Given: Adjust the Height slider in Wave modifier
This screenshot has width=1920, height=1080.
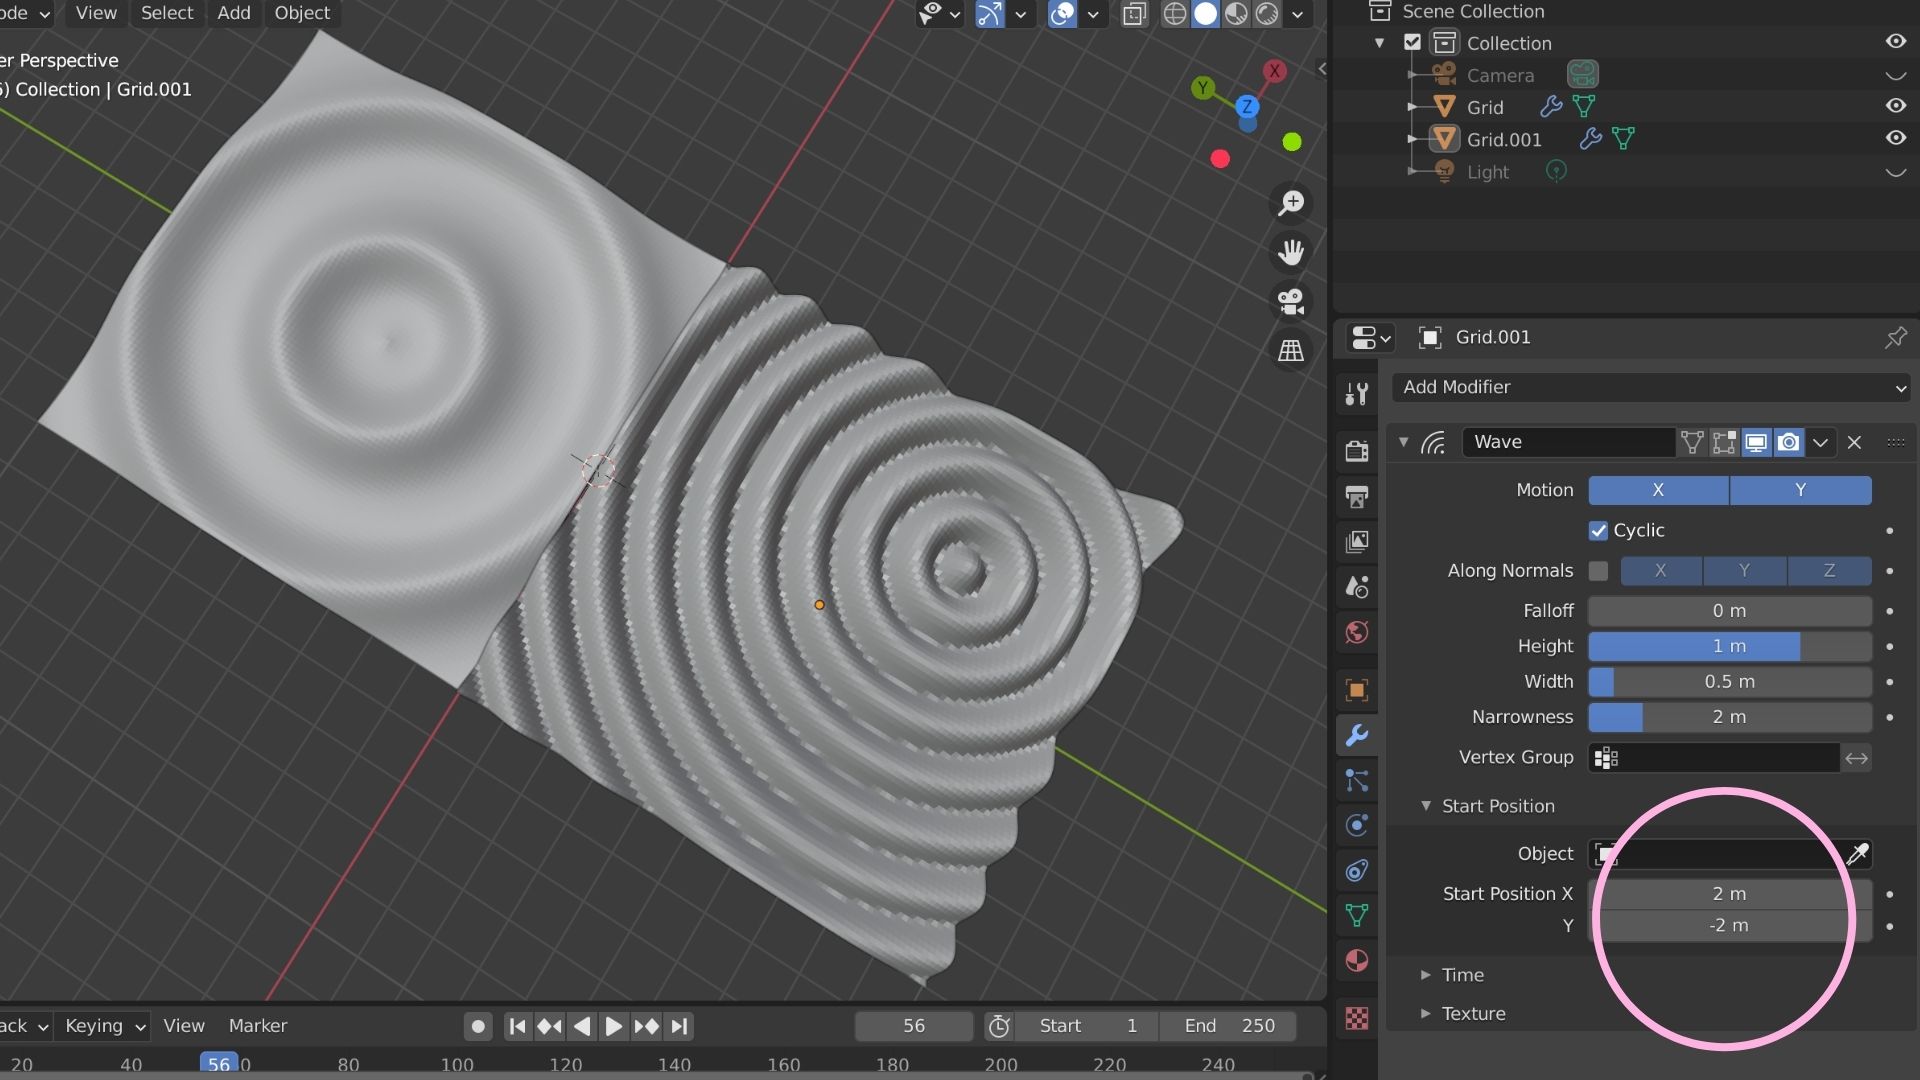Looking at the screenshot, I should (1730, 646).
